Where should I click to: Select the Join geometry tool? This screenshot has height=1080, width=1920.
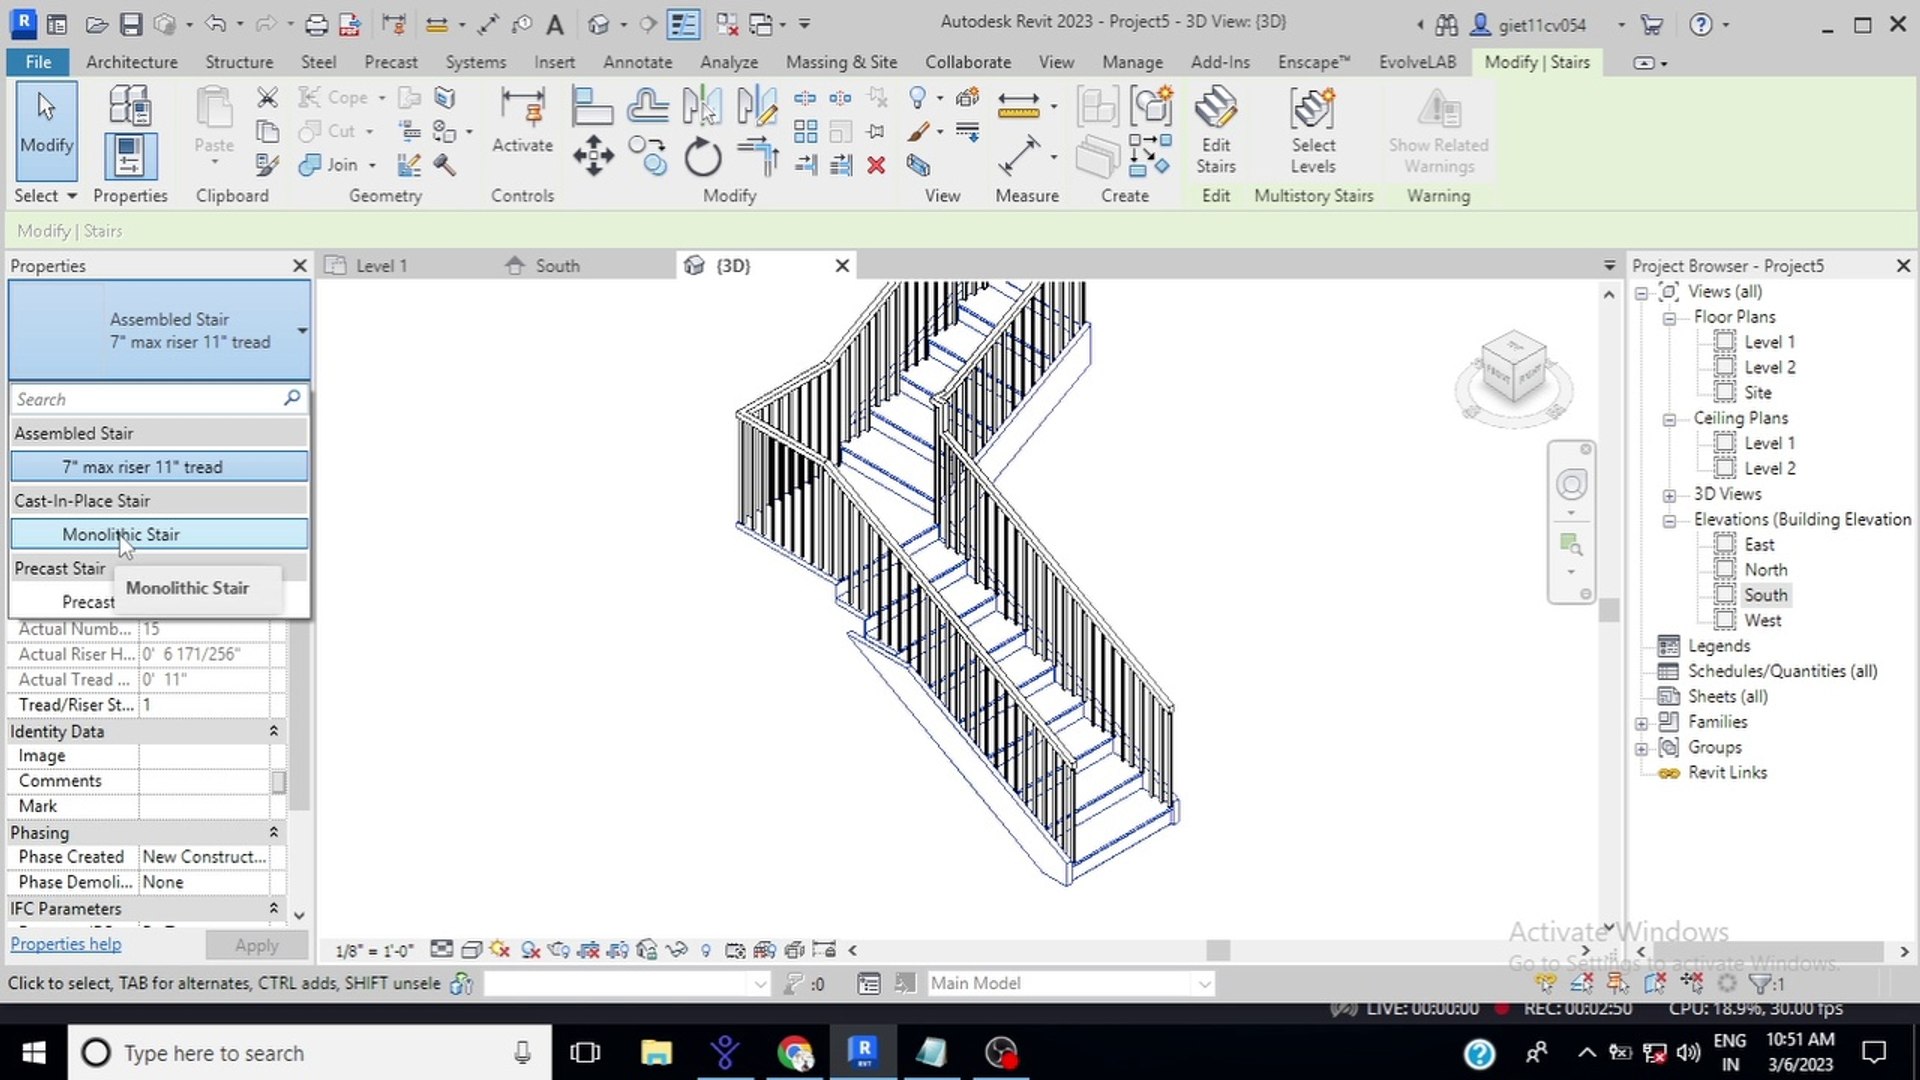coord(332,164)
